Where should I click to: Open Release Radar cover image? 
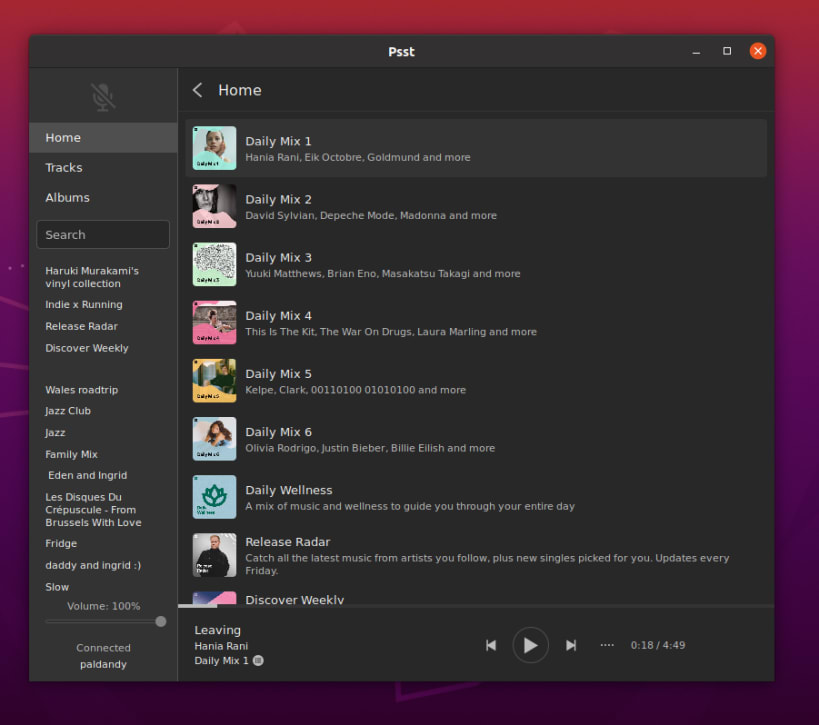[x=214, y=555]
